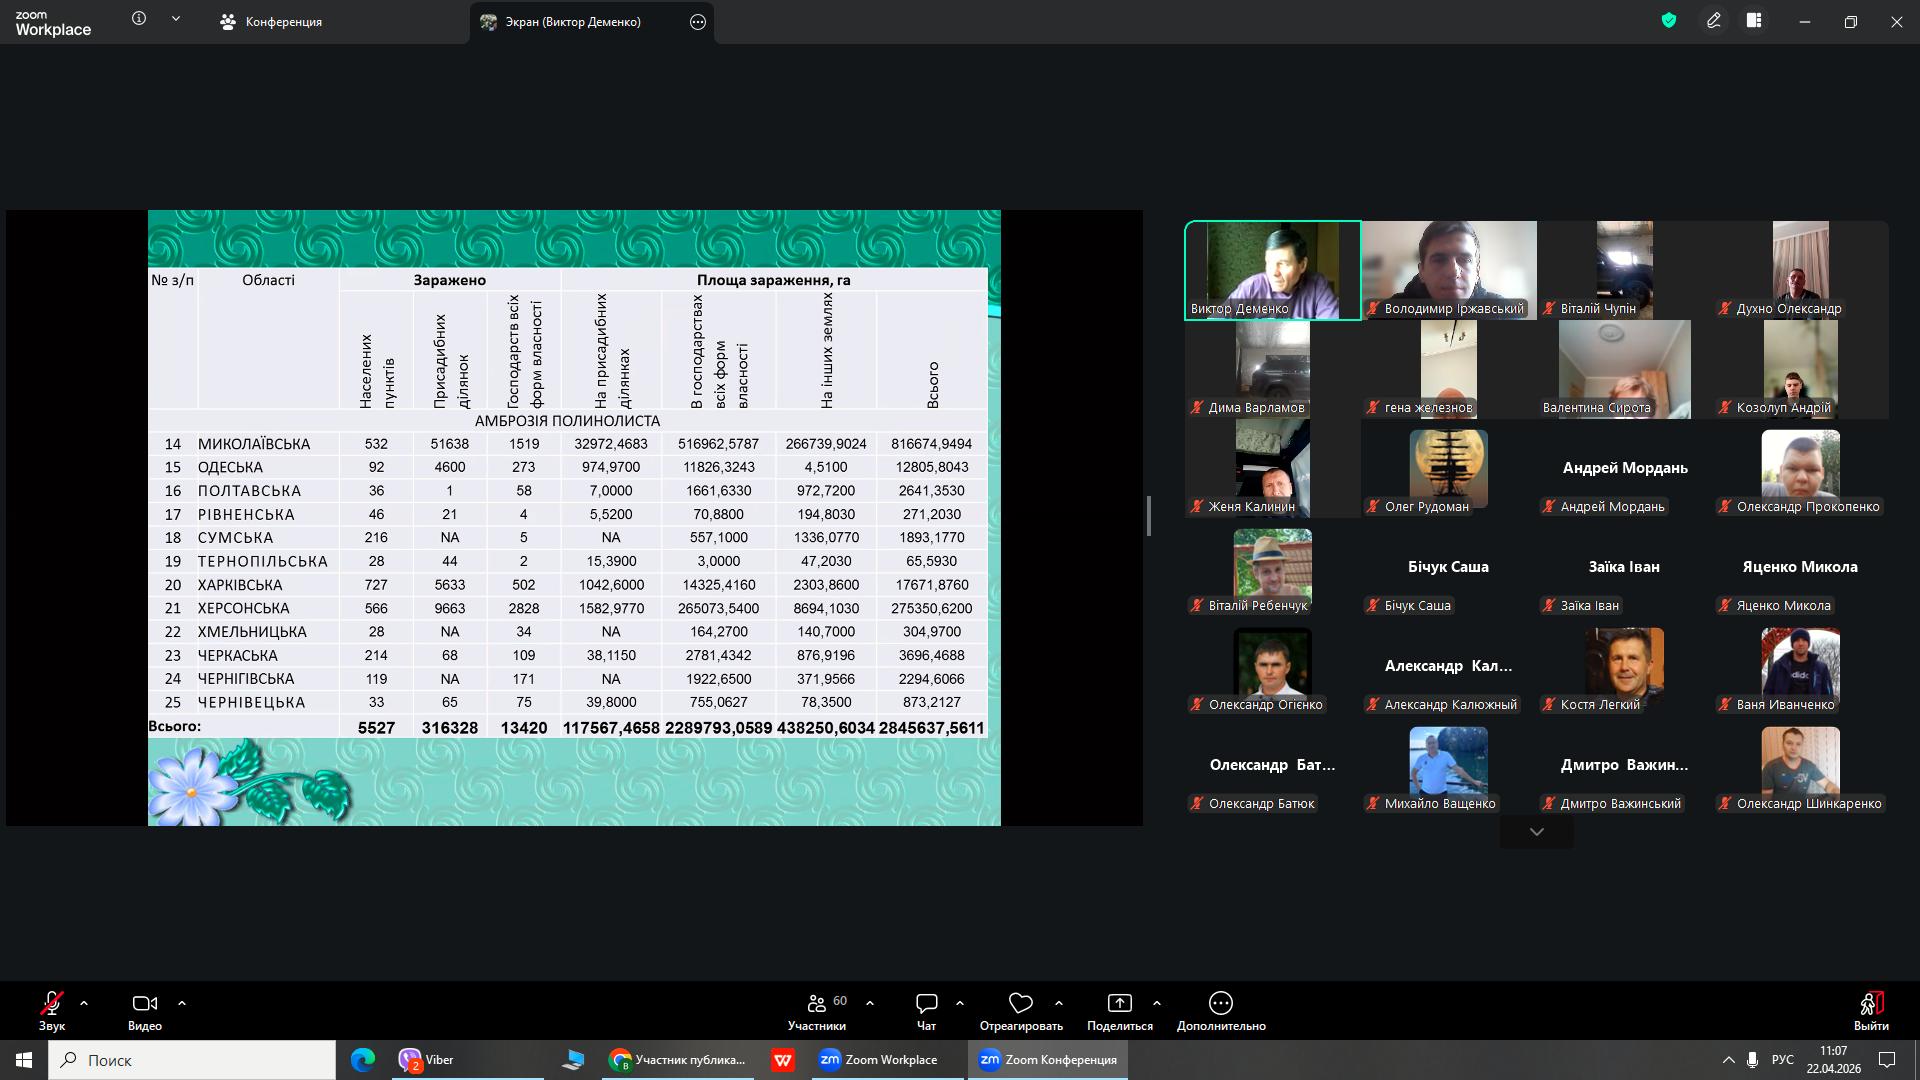Change the view layout icon
Image resolution: width=1920 pixels, height=1080 pixels.
pyautogui.click(x=1754, y=20)
